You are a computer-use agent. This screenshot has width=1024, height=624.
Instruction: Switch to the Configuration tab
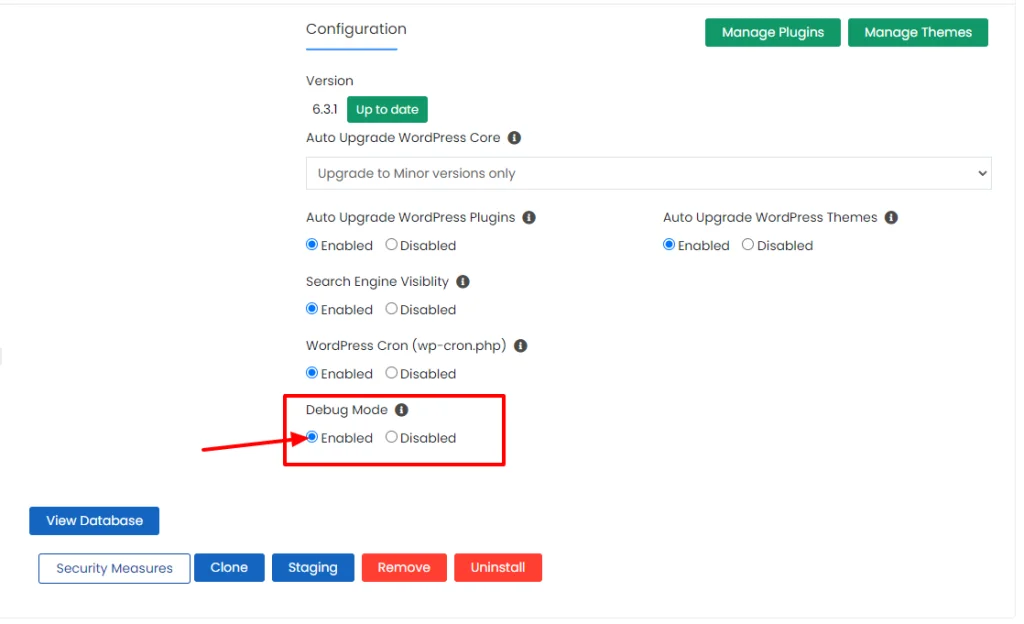[356, 29]
